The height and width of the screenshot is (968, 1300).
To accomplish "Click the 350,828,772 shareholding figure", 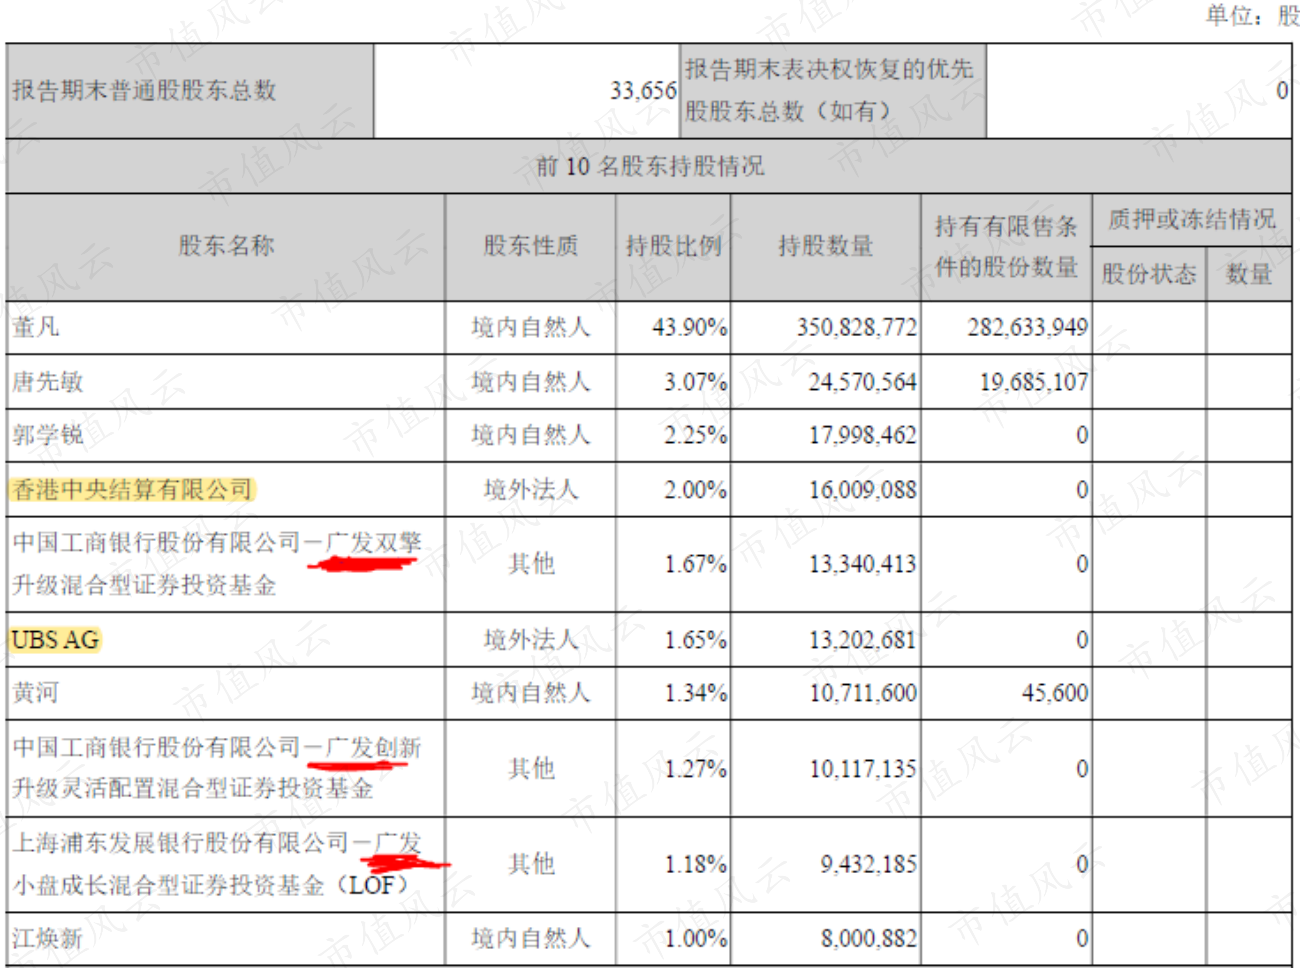I will pos(857,327).
